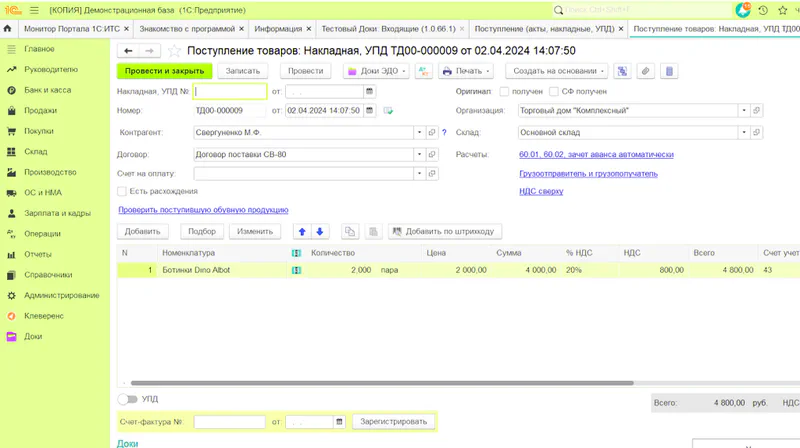The height and width of the screenshot is (448, 800).
Task: Open the Контрагент dropdown list
Action: (419, 132)
